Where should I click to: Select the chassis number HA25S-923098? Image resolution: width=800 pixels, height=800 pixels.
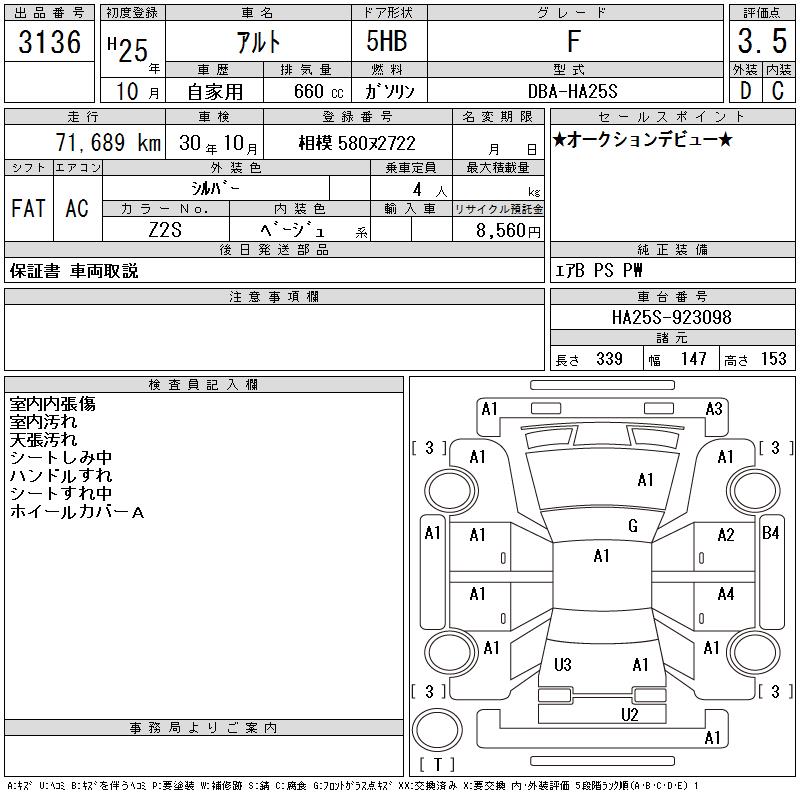tap(671, 318)
